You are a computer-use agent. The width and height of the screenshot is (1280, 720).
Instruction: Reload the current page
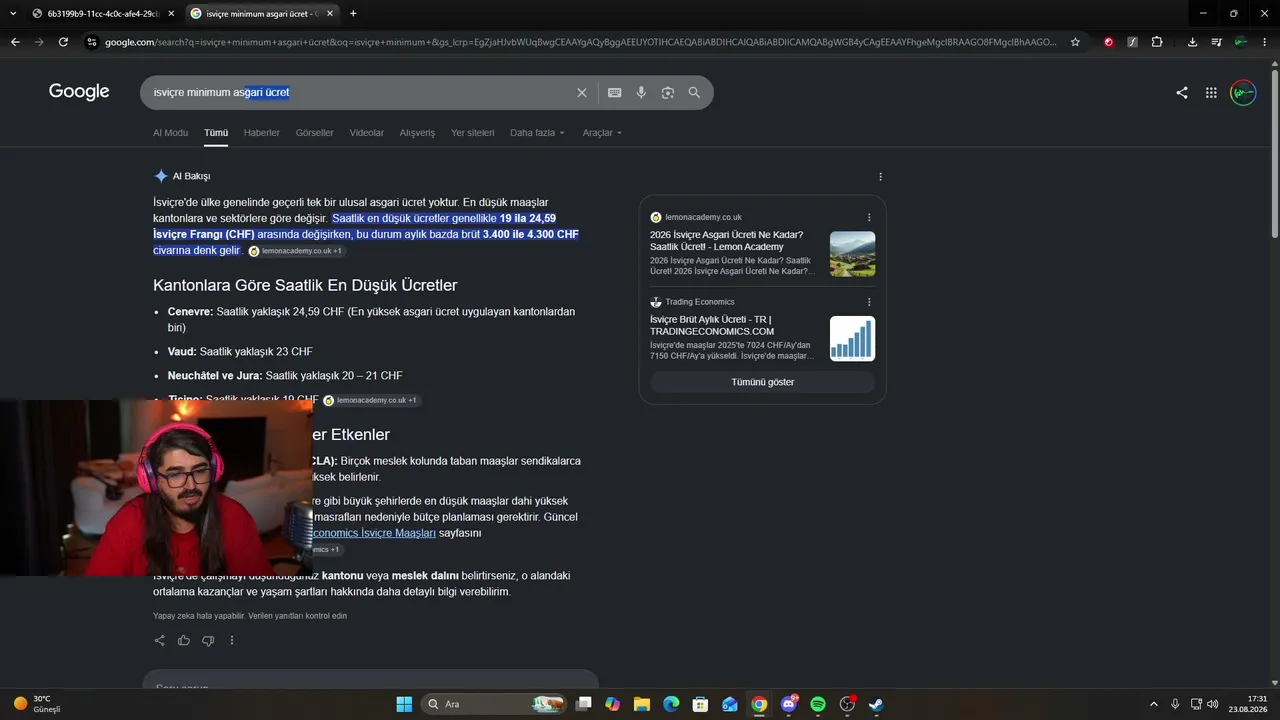[x=63, y=42]
